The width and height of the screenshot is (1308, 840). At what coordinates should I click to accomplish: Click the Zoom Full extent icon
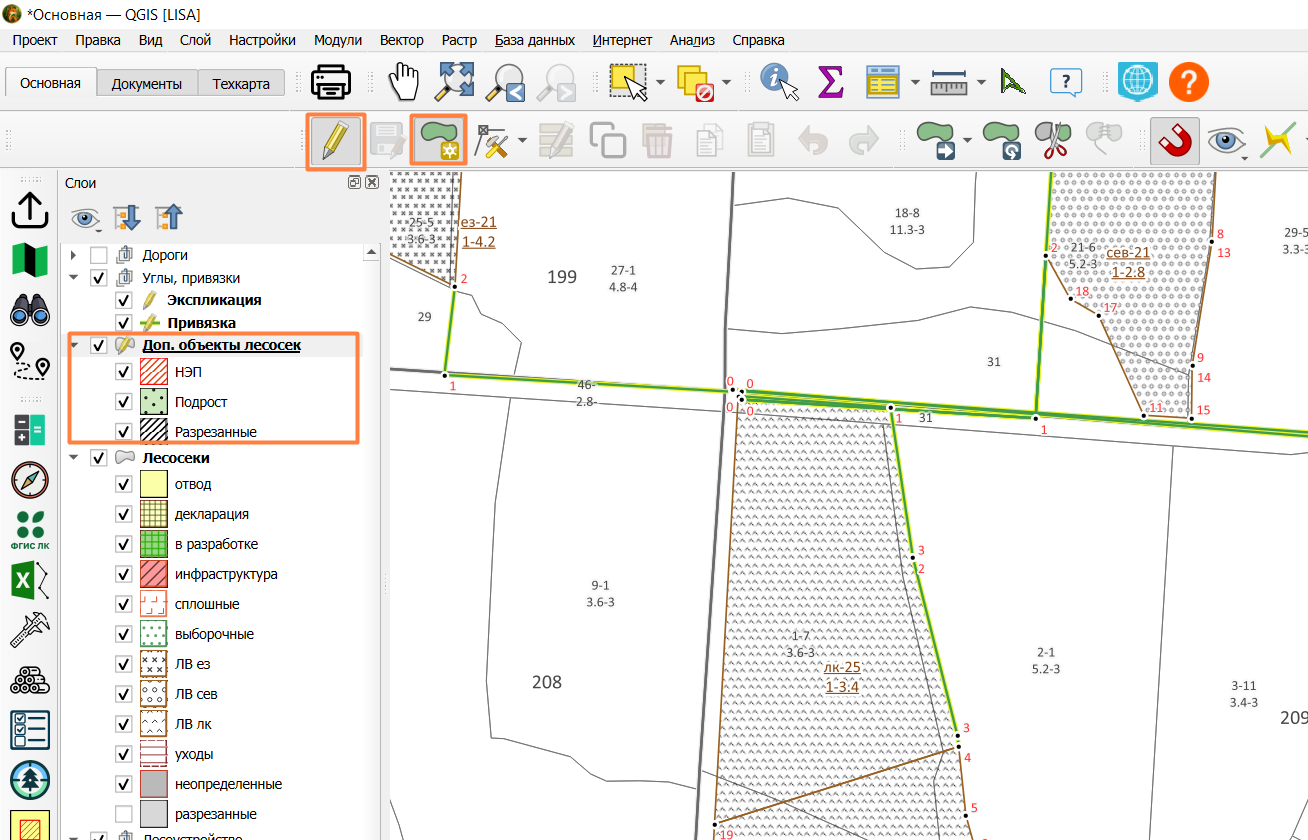[x=455, y=82]
